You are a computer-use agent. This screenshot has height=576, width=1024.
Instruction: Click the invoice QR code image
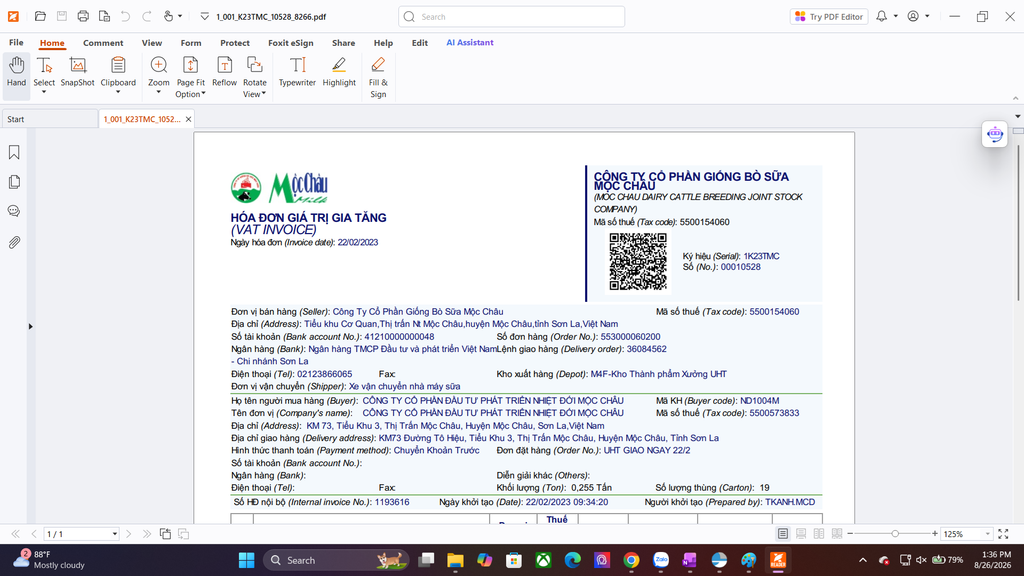point(638,262)
